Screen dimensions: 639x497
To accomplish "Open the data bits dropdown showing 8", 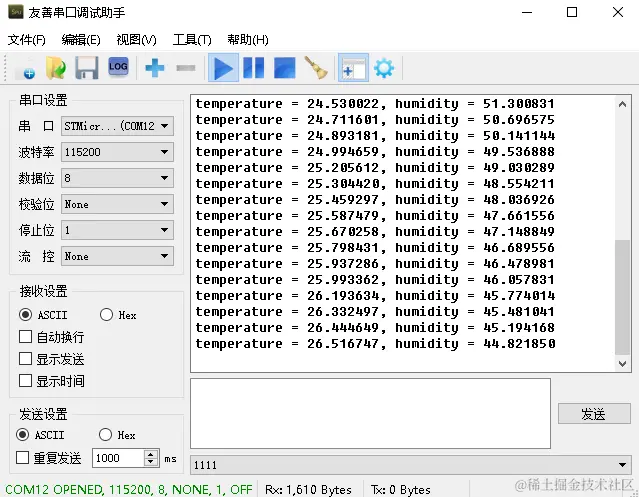I will click(x=117, y=178).
